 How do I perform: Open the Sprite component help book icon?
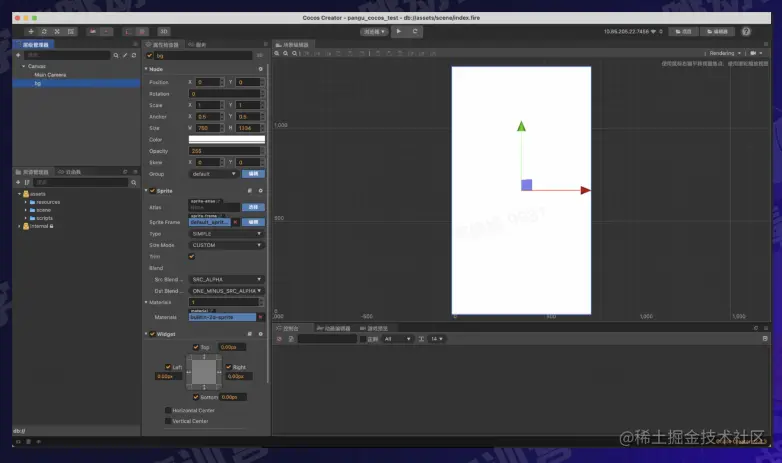click(x=249, y=191)
